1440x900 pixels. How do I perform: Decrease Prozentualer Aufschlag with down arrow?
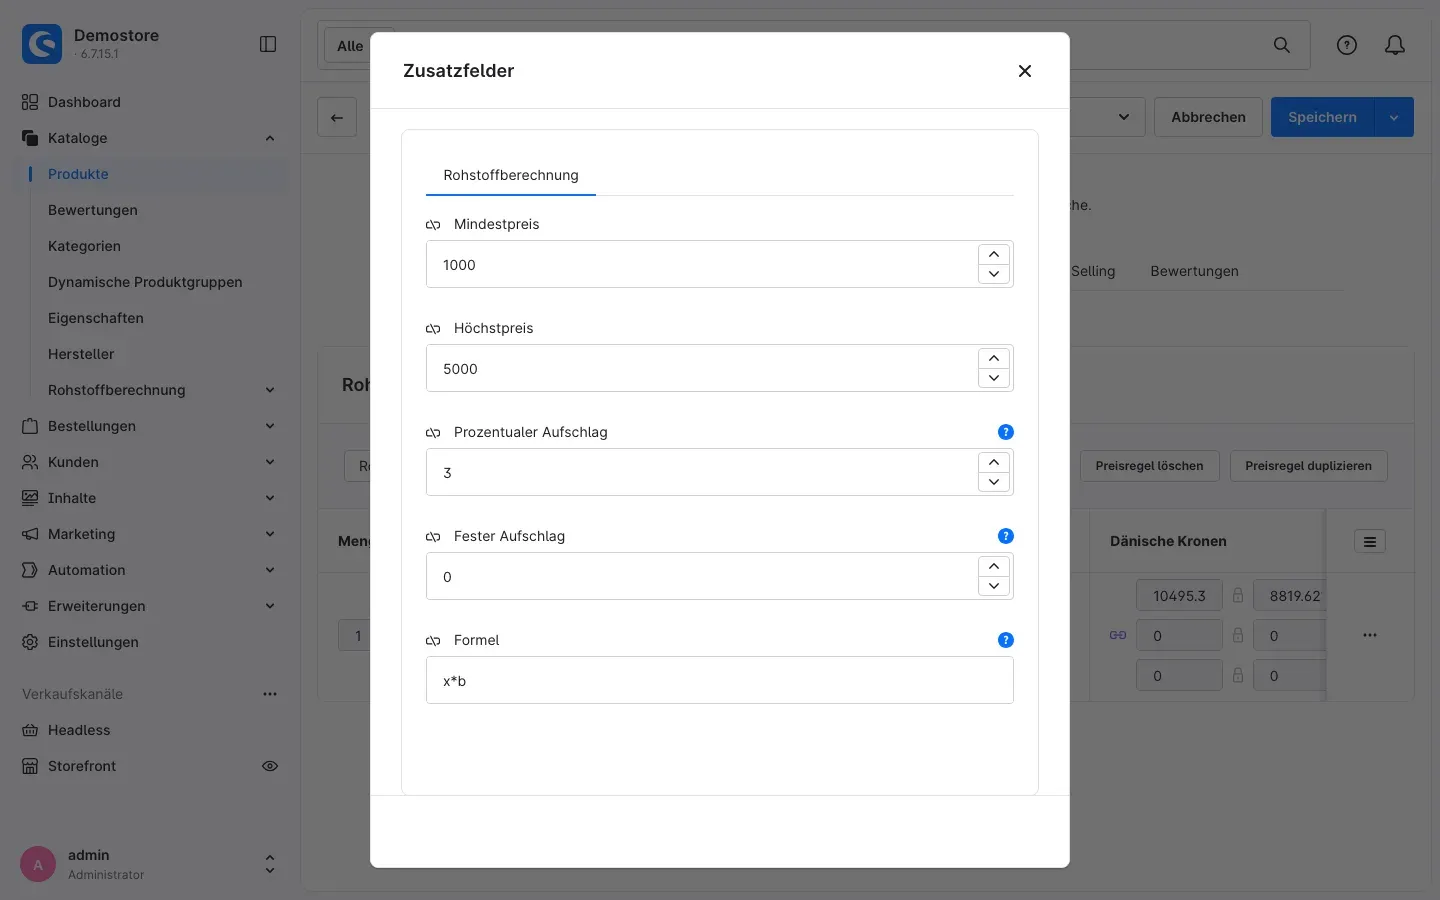(994, 482)
